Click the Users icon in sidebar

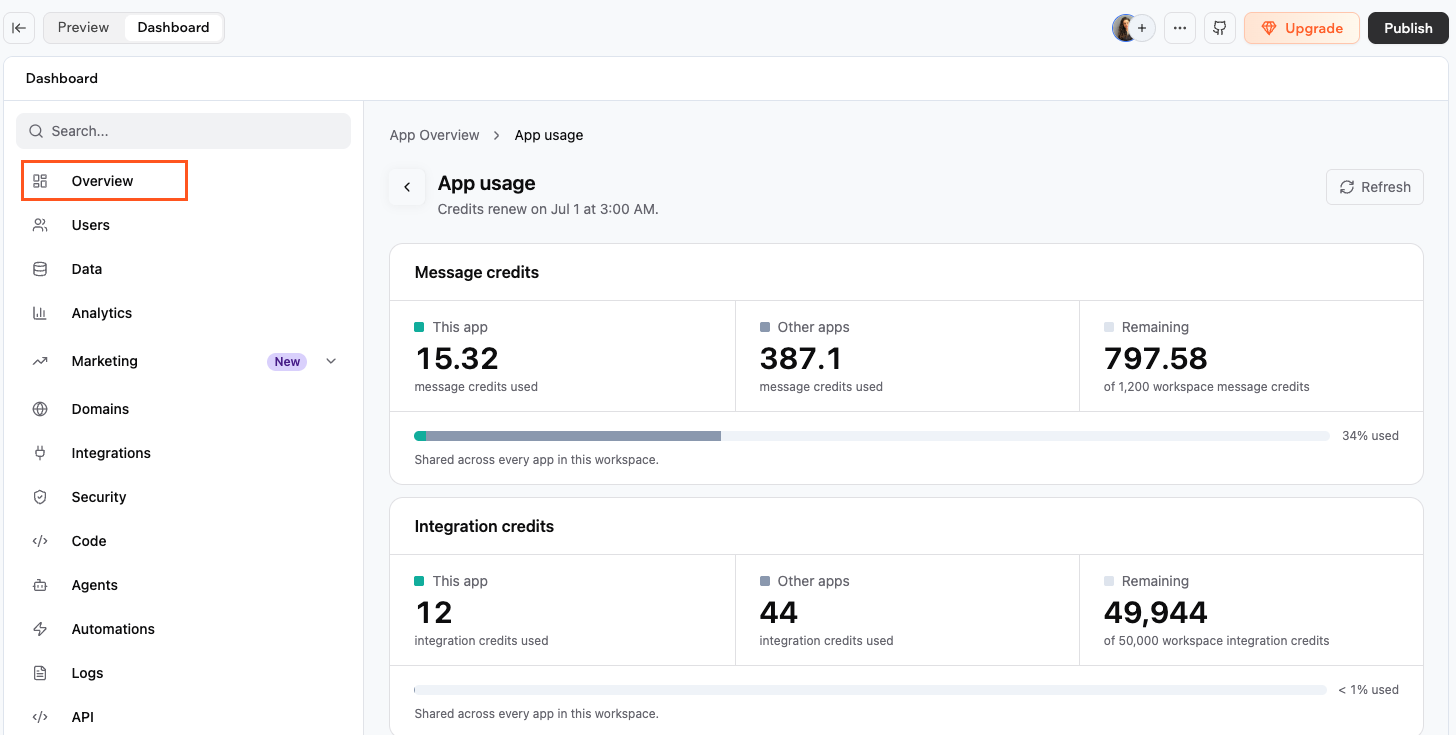tap(40, 225)
